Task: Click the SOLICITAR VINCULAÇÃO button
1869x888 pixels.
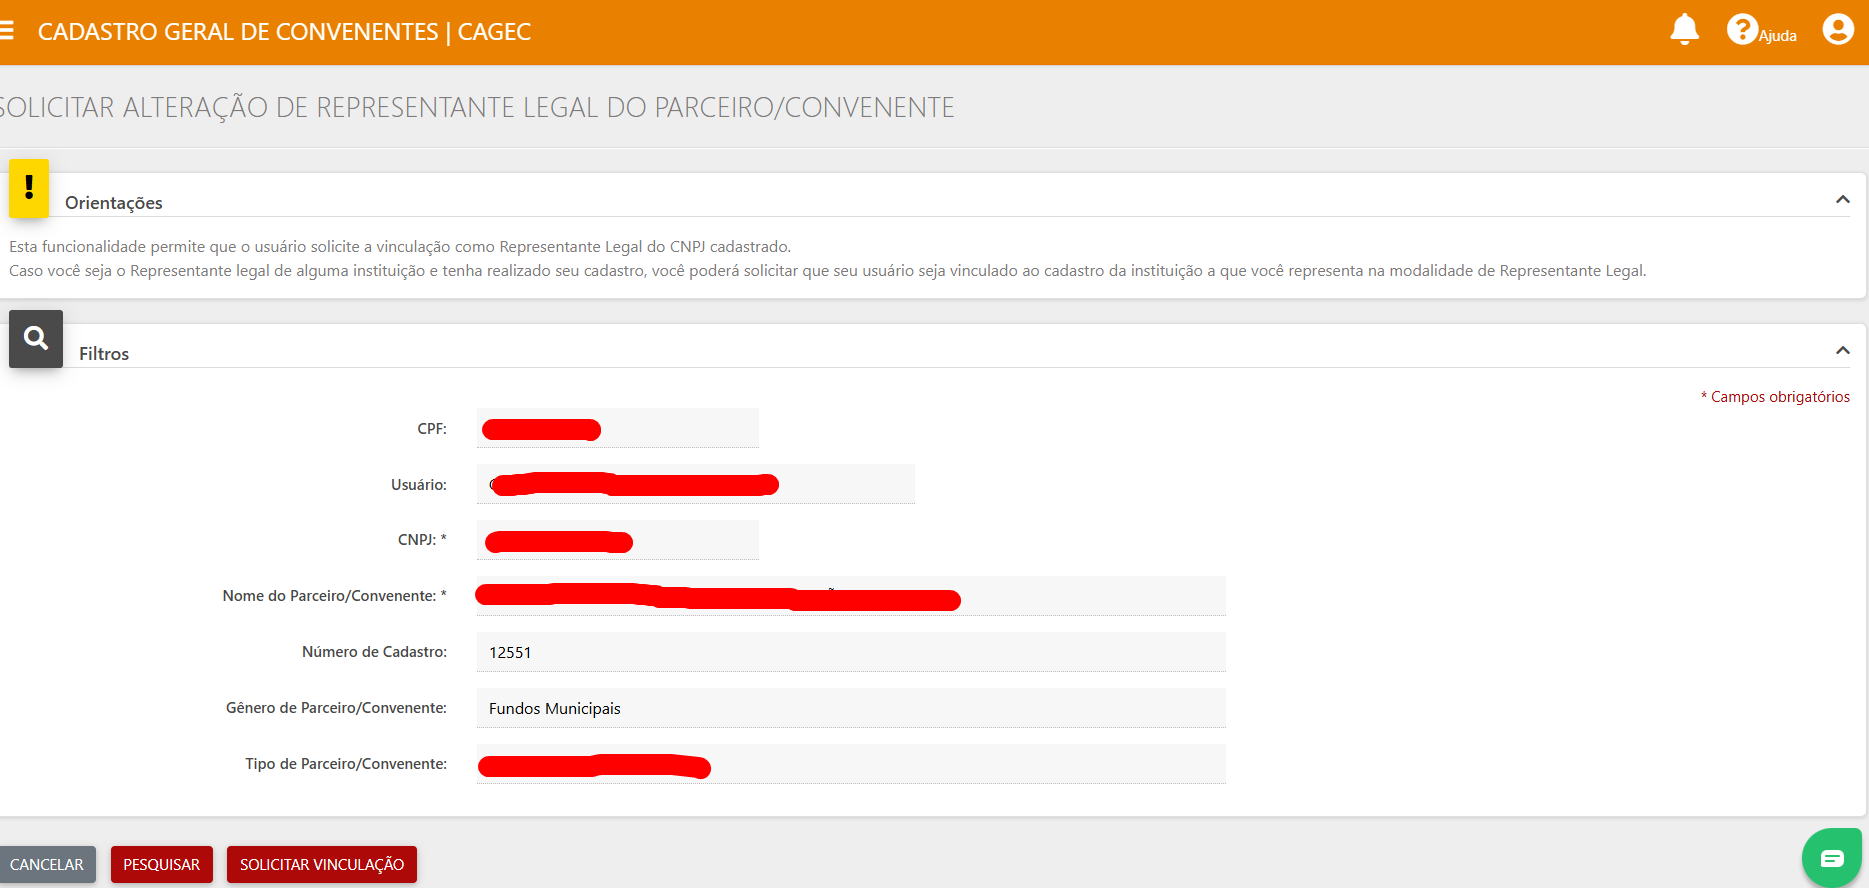Action: 321,865
